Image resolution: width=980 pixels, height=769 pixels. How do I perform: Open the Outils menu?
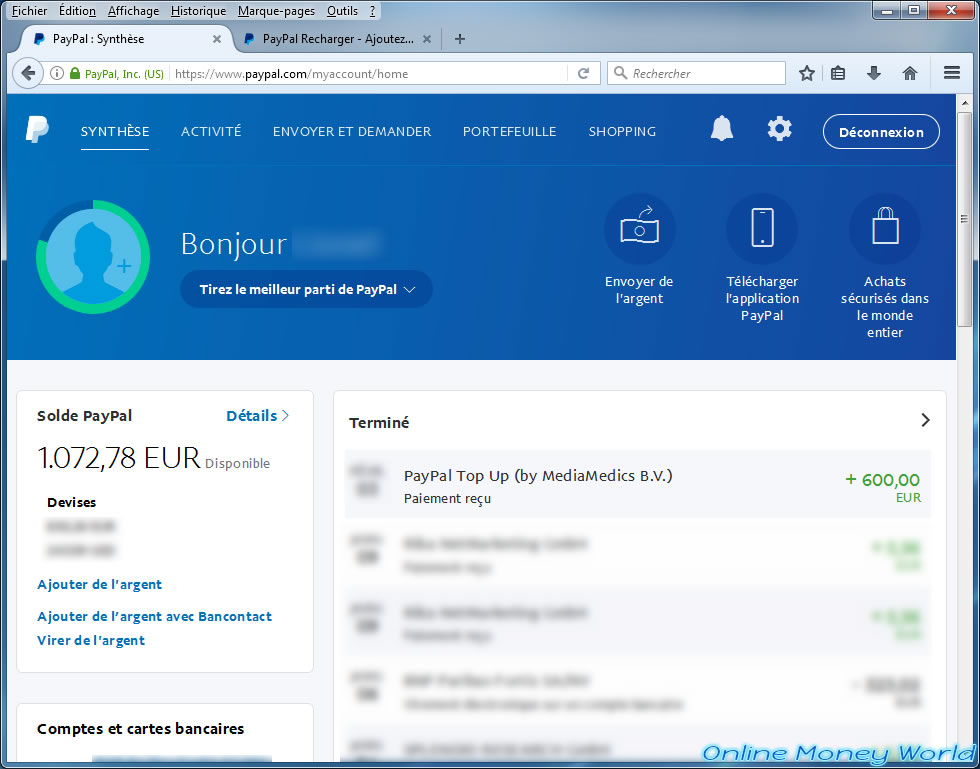pos(342,11)
